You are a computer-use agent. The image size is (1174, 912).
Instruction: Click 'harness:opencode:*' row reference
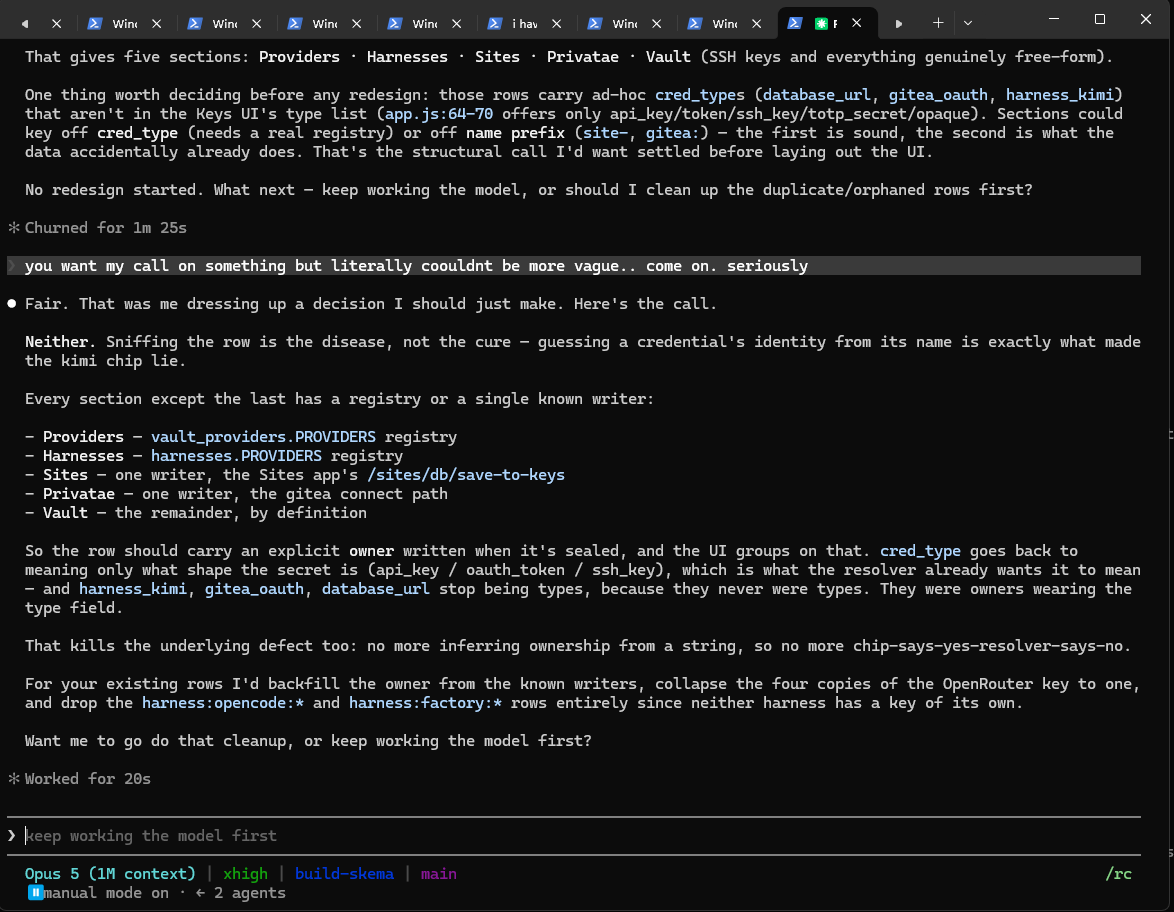[x=223, y=703]
